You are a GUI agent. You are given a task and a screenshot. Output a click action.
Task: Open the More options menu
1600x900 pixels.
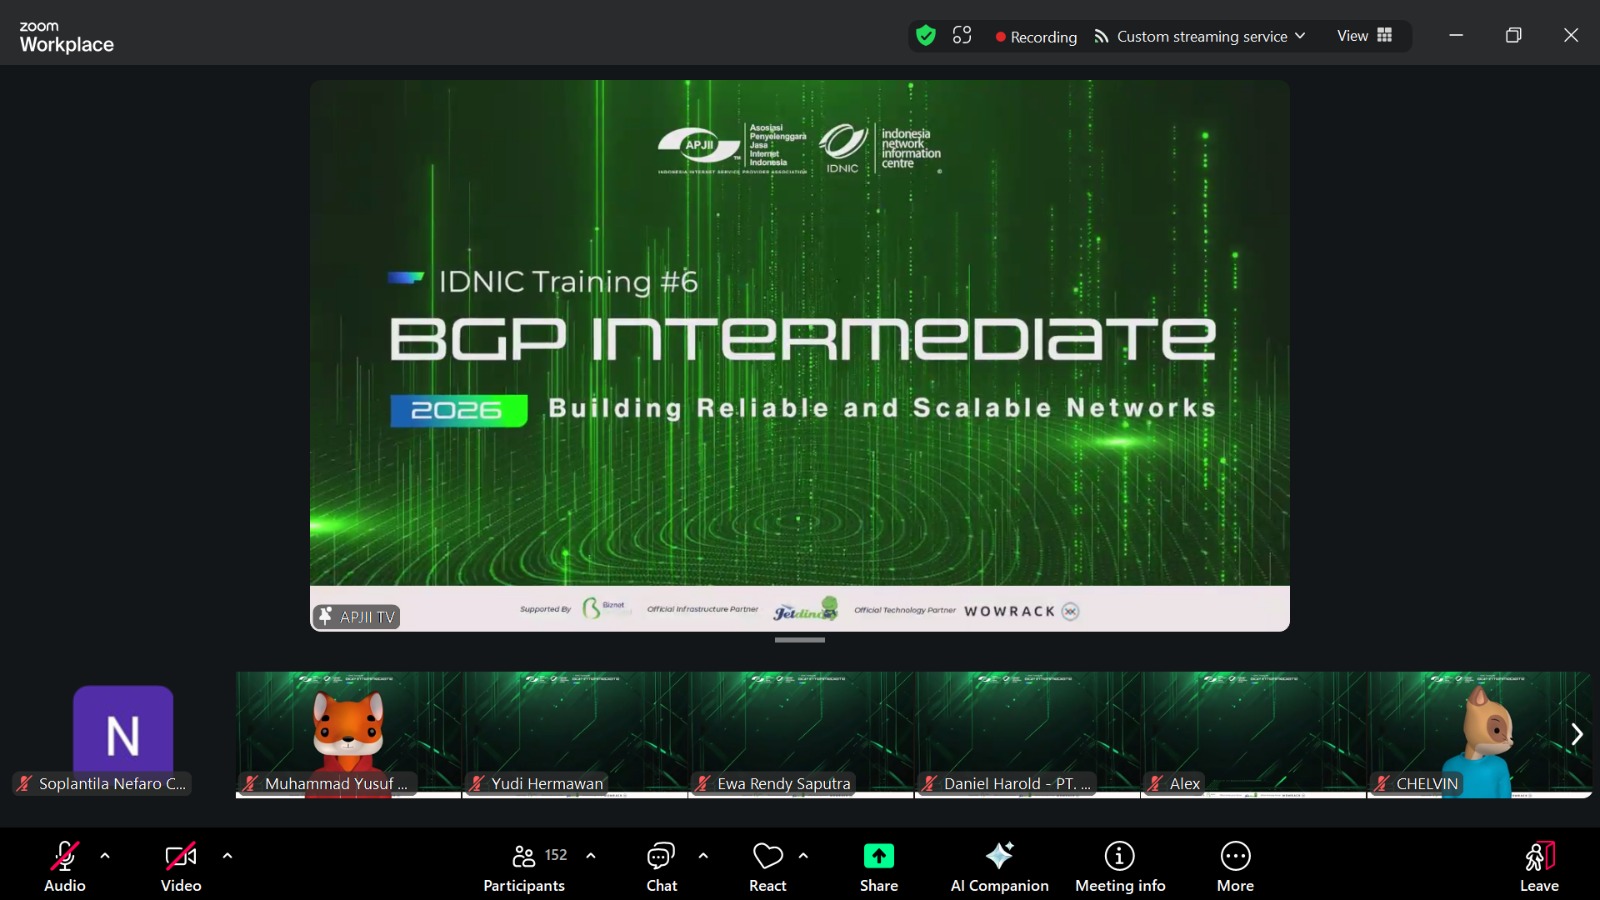click(1235, 867)
